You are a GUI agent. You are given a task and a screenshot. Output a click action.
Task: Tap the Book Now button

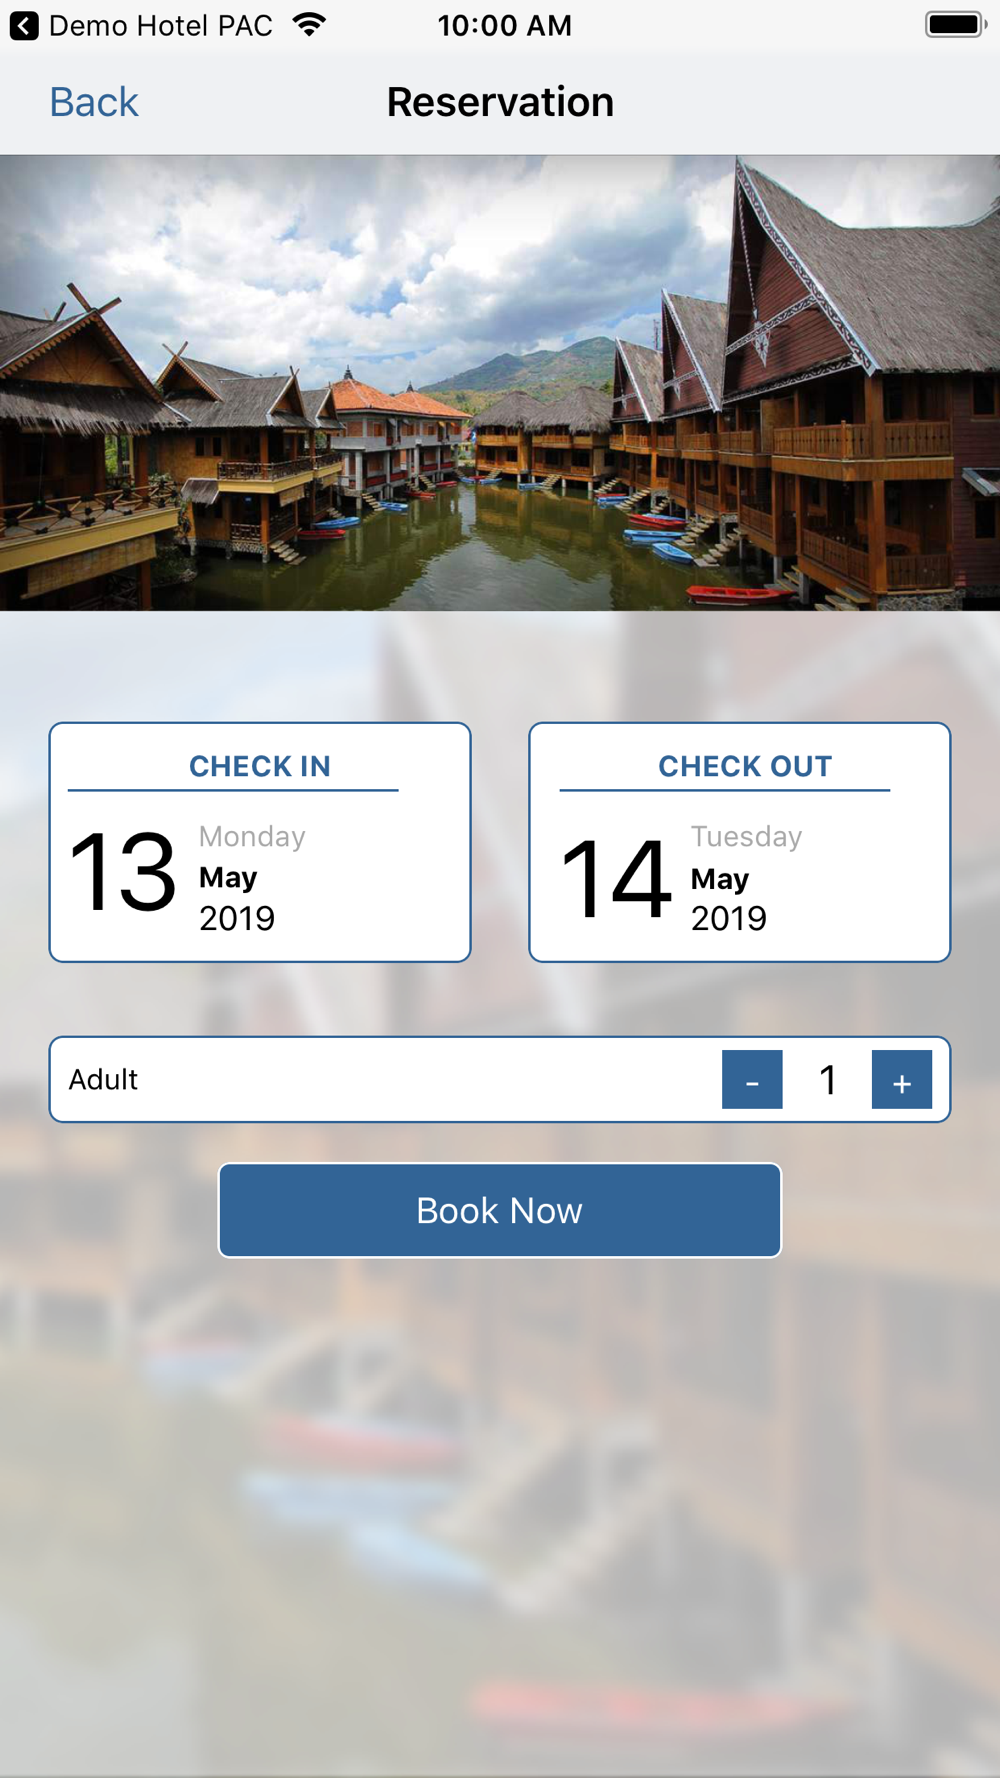(500, 1210)
